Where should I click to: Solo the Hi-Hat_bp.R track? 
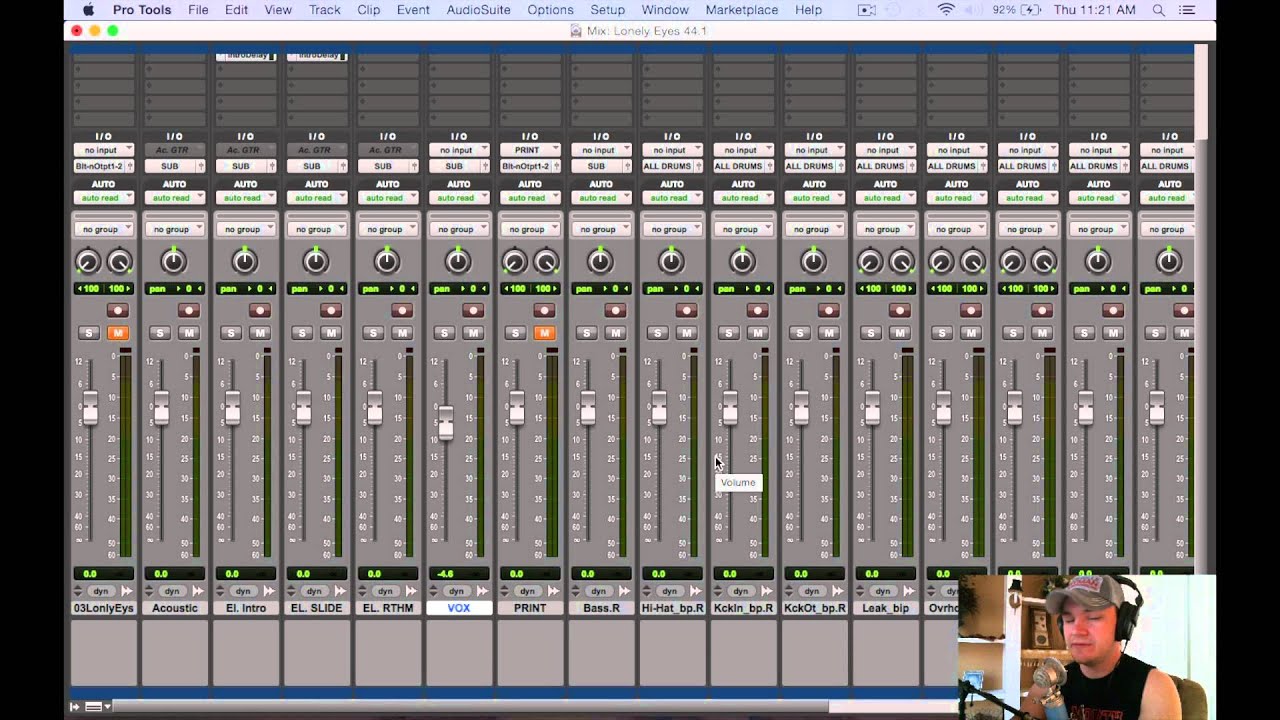657,333
